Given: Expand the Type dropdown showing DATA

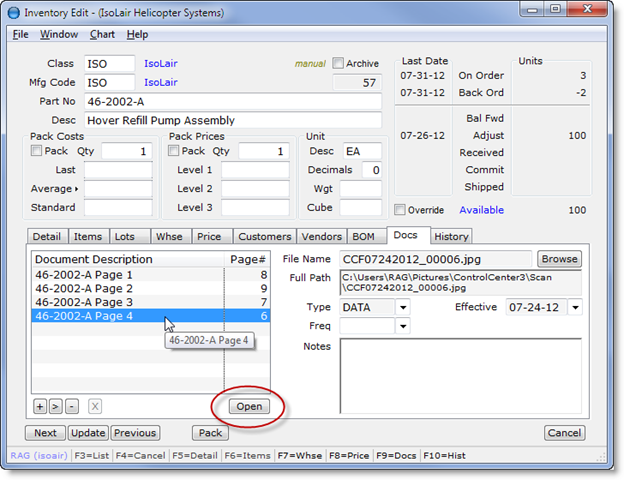Looking at the screenshot, I should (x=403, y=308).
